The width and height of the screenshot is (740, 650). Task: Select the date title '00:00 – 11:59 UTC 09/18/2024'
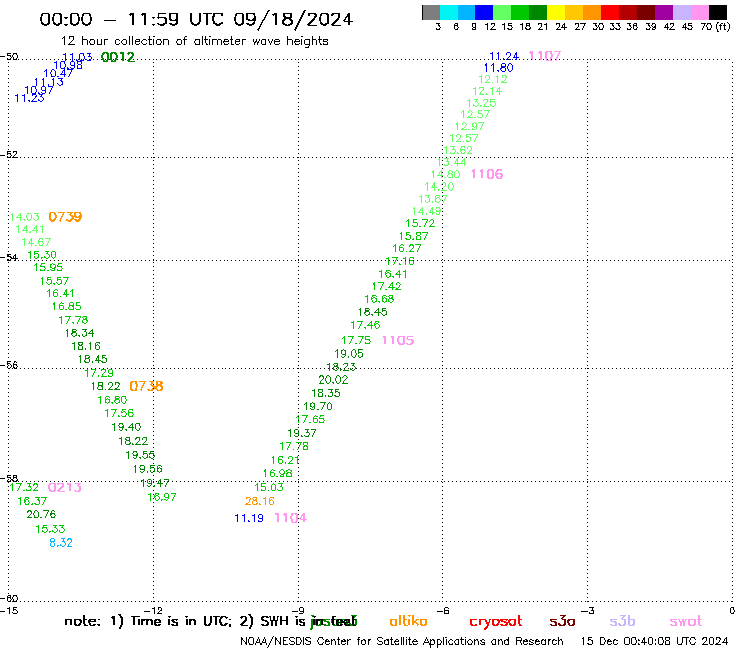[196, 19]
